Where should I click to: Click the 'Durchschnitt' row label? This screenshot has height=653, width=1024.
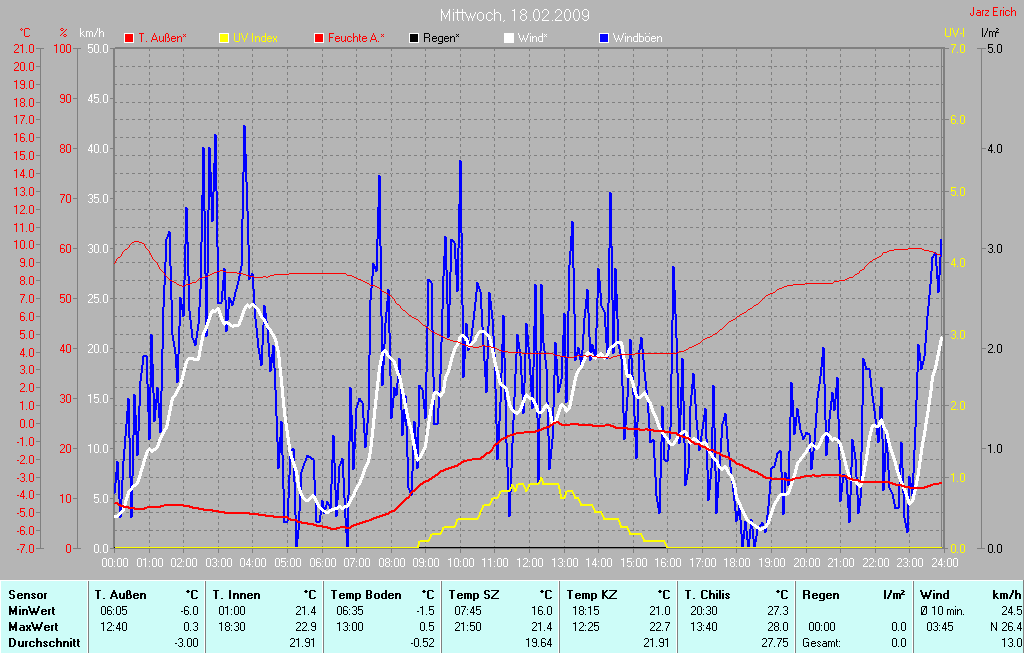pyautogui.click(x=44, y=643)
